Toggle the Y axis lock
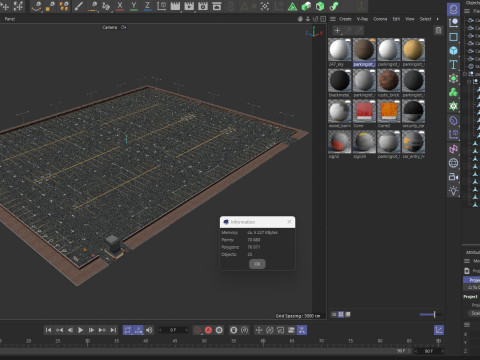 pos(134,6)
